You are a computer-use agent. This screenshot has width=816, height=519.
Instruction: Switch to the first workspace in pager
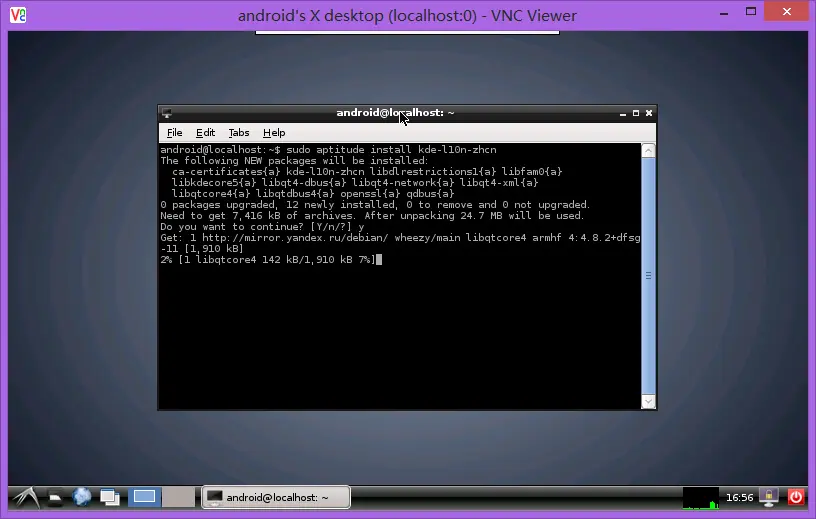tap(144, 497)
